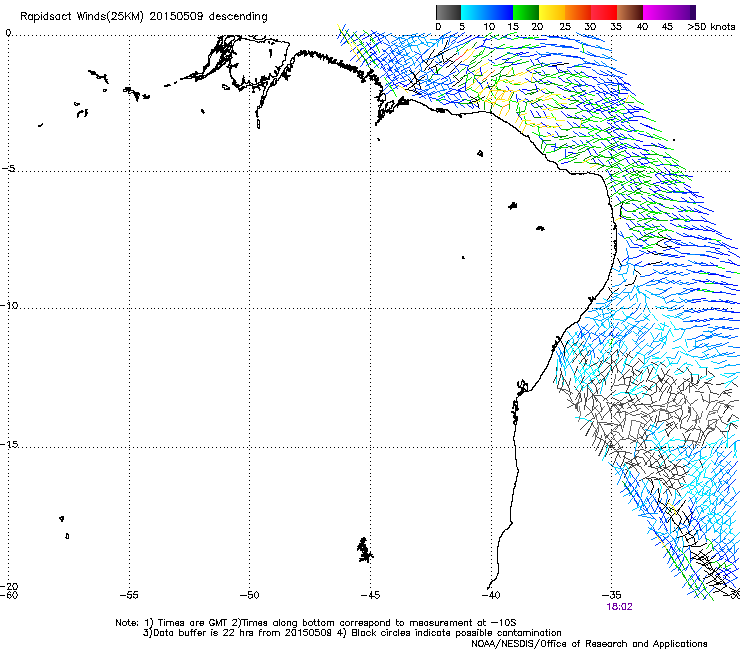Click the '0' latitude axis label
The height and width of the screenshot is (650, 740).
coord(8,33)
